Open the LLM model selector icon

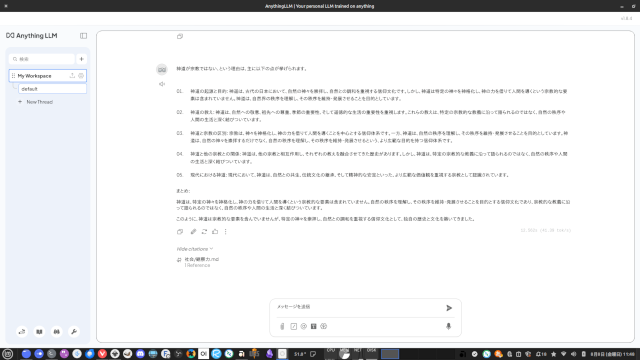tap(324, 327)
